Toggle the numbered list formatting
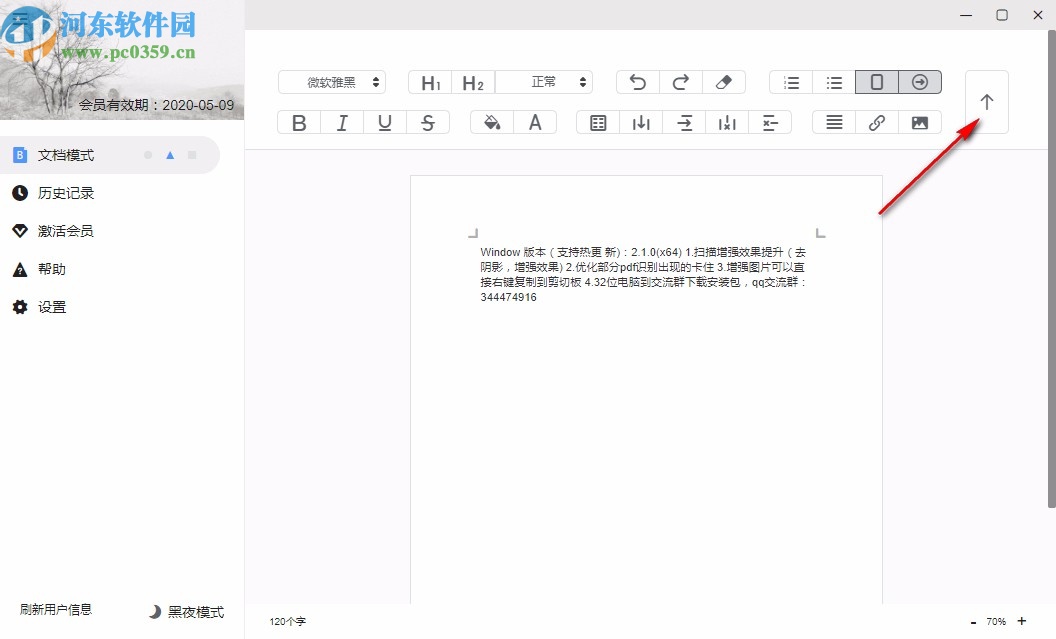 click(x=790, y=81)
